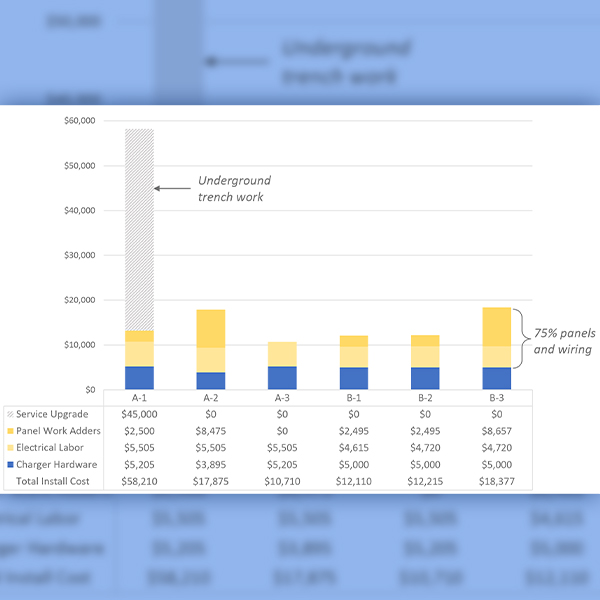Click the $58,210 Total Install Cost cell
Screen dimensions: 600x600
point(139,482)
